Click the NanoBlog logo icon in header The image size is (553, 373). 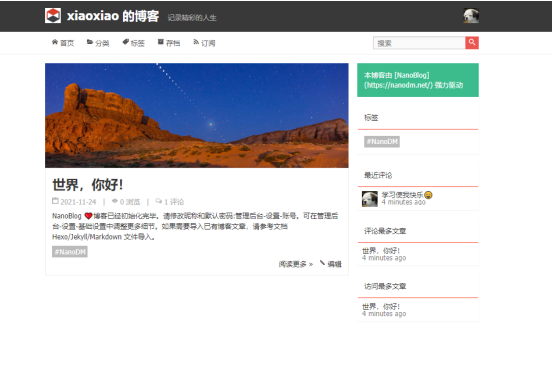(53, 16)
